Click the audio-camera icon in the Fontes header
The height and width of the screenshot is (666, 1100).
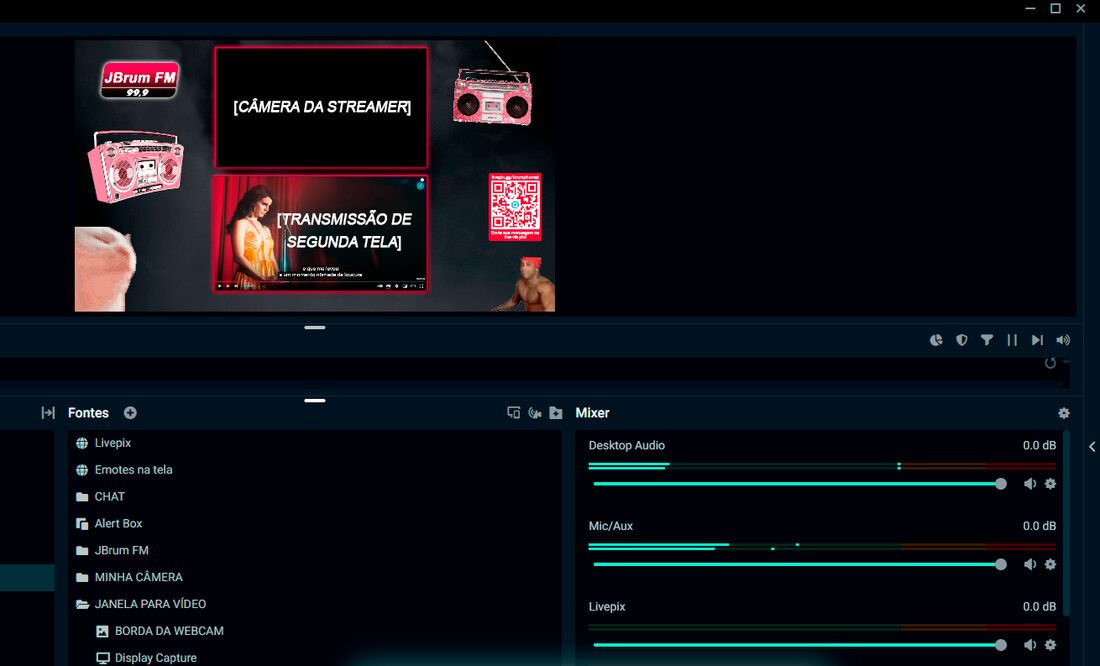click(535, 413)
